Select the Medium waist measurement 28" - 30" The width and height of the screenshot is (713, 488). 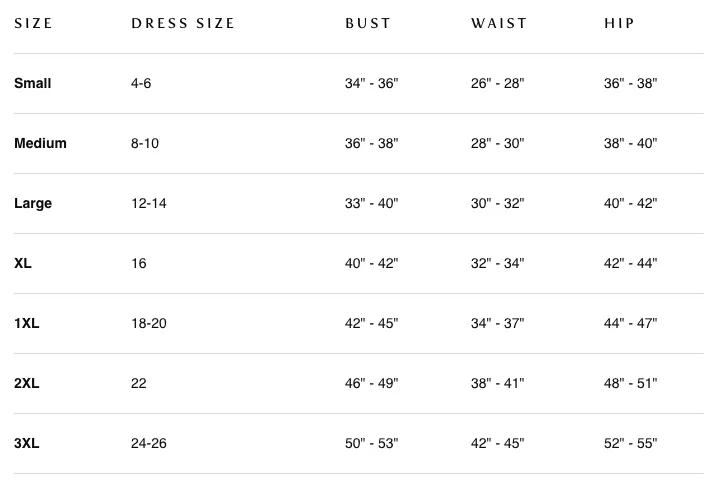coord(497,143)
